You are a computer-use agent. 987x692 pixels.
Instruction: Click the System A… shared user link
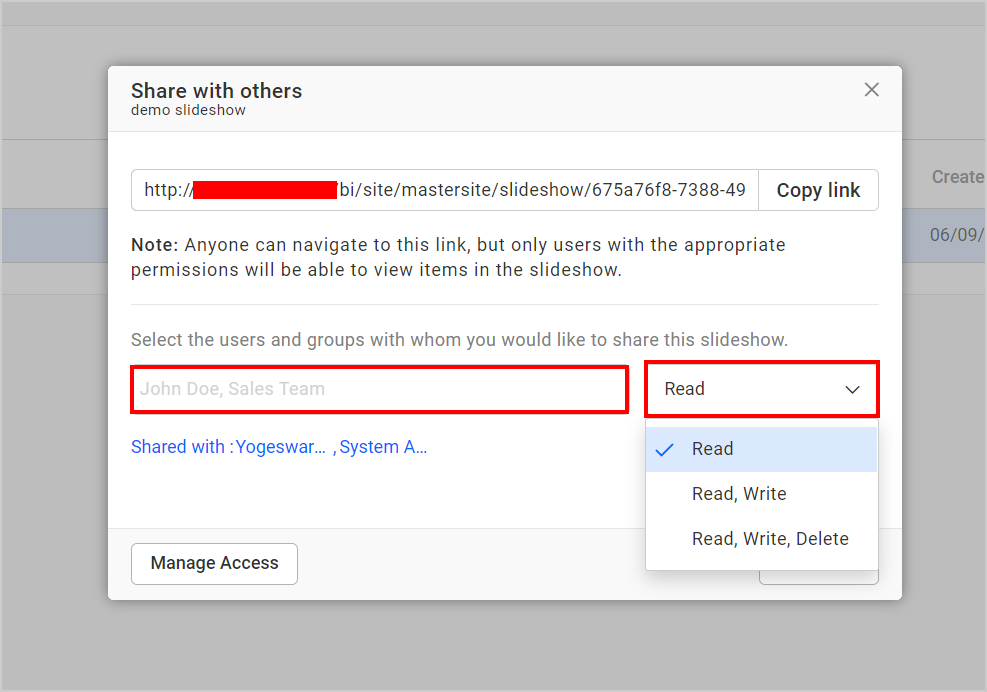[x=383, y=447]
